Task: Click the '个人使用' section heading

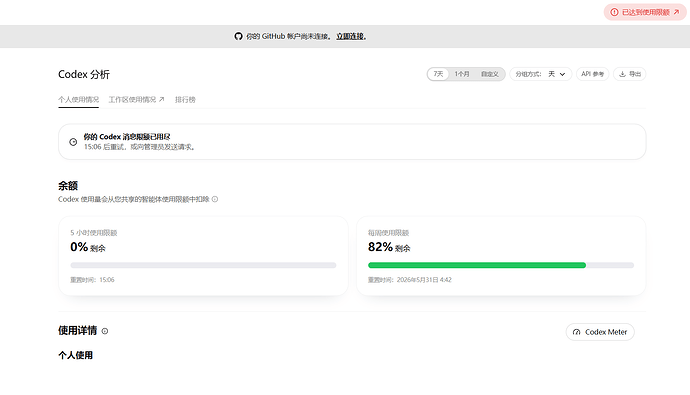Action: click(x=75, y=355)
